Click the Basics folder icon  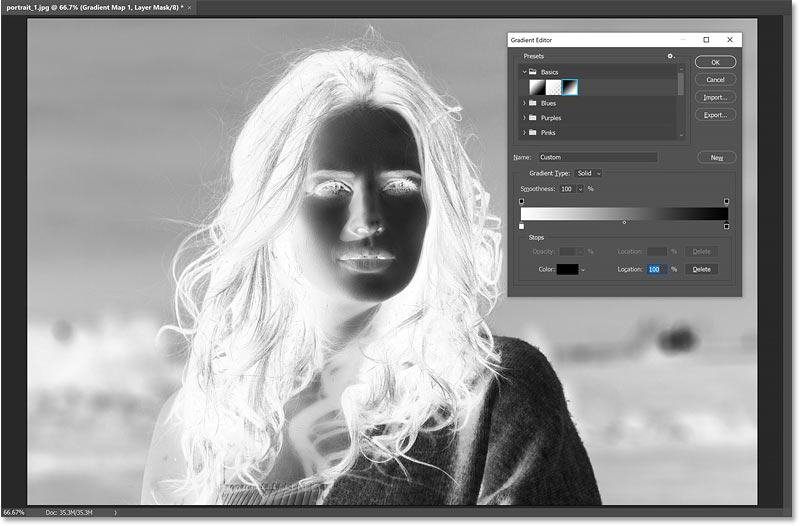[x=532, y=72]
